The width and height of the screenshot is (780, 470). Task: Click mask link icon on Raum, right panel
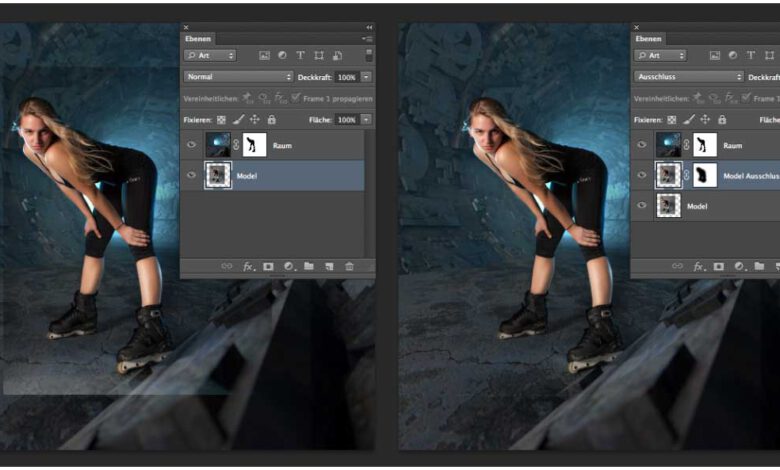pos(686,145)
